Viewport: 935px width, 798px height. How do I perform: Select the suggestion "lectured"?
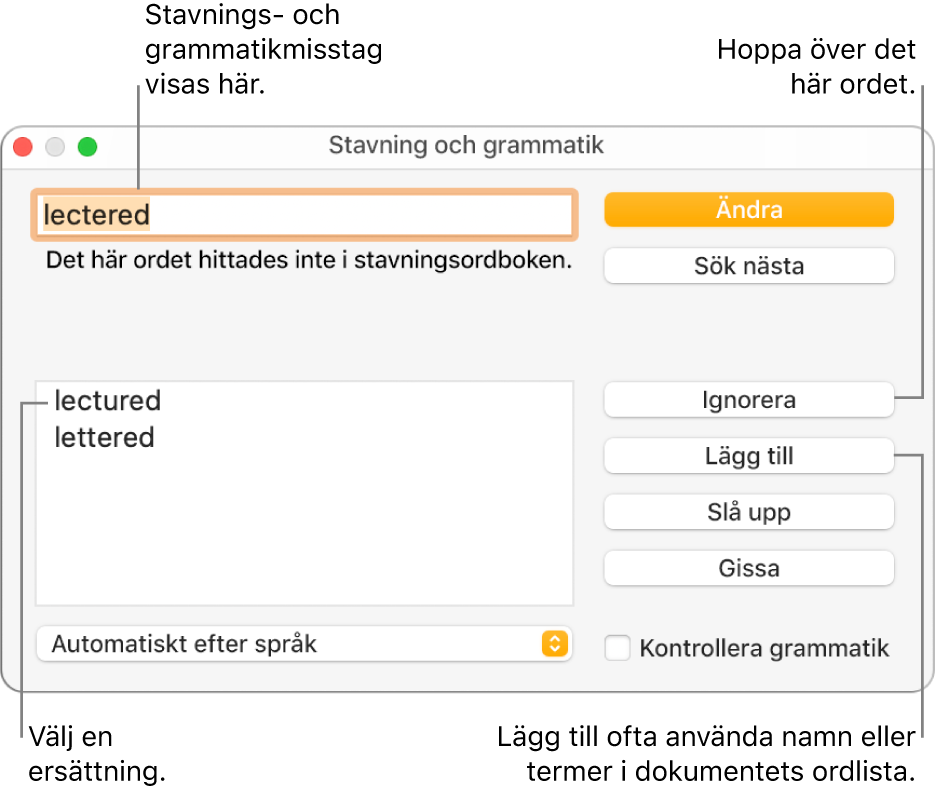107,401
